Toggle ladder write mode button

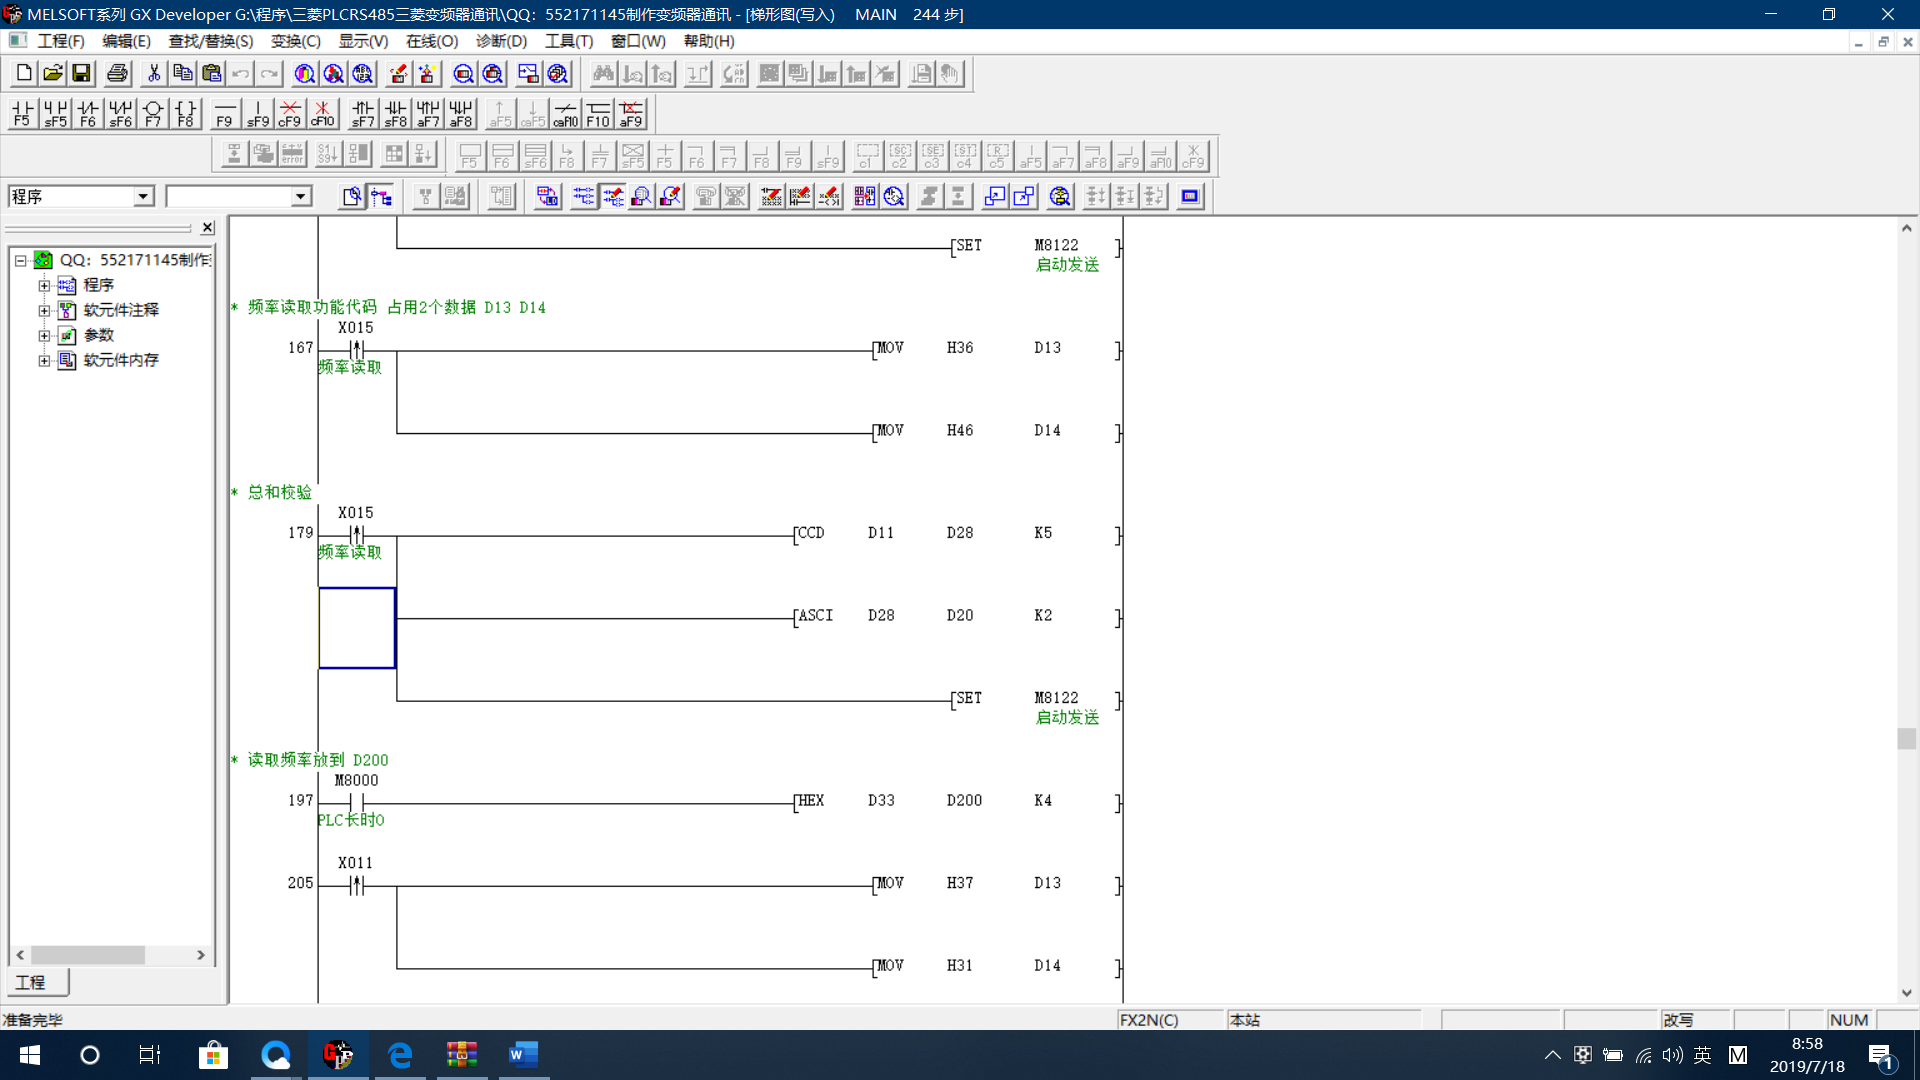613,196
